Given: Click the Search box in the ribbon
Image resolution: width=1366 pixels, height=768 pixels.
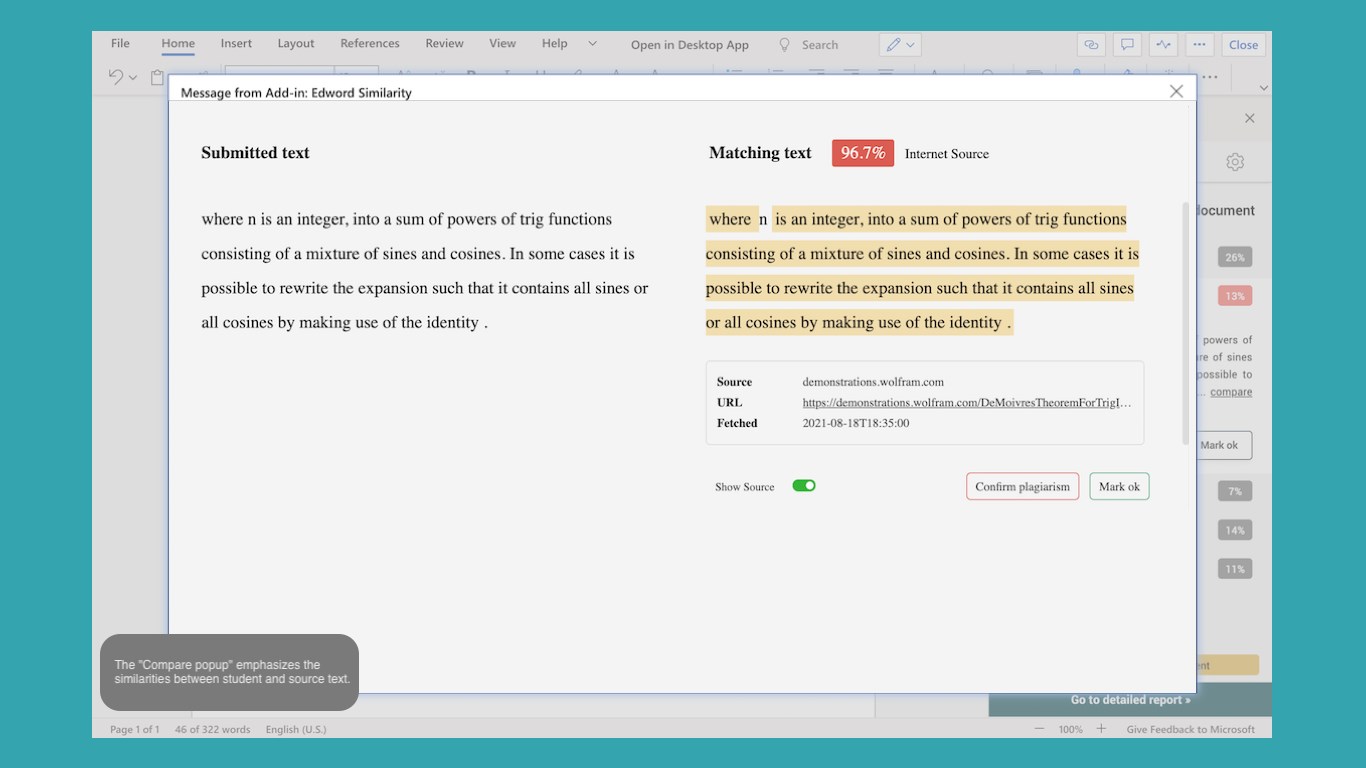Looking at the screenshot, I should tap(819, 45).
